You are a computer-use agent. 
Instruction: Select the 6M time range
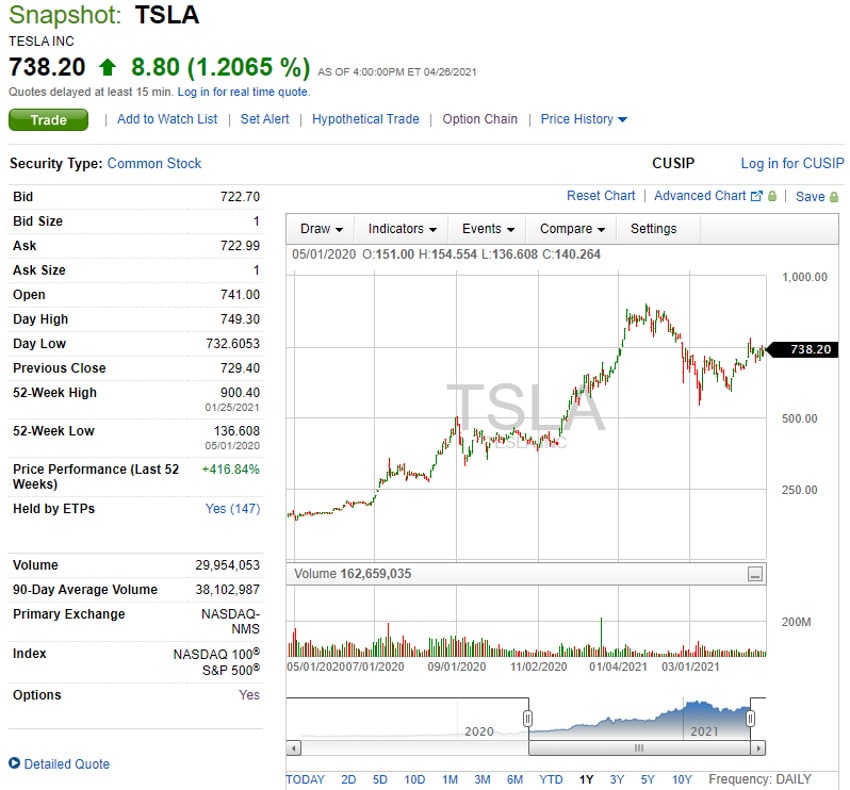[x=515, y=780]
